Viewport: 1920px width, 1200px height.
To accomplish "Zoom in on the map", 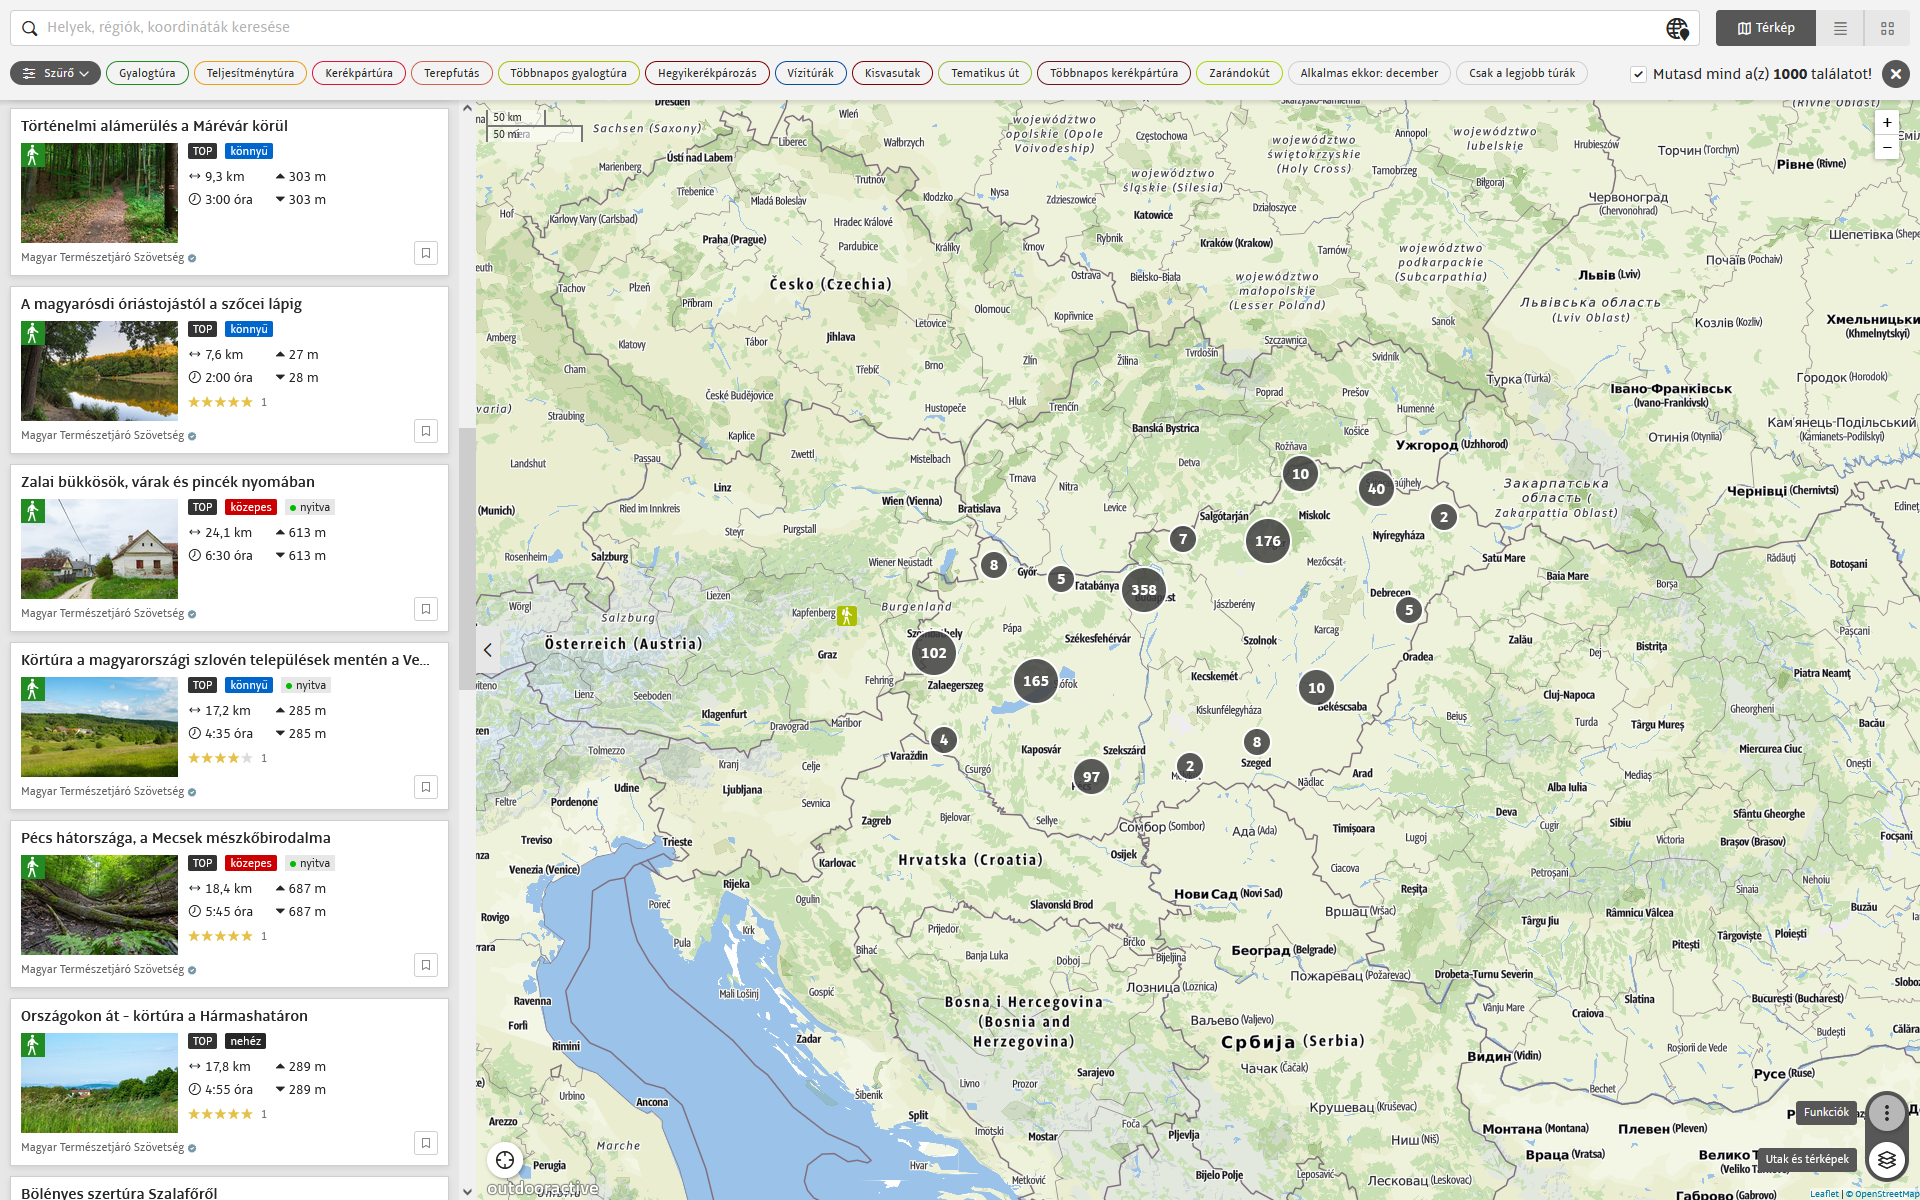I will [x=1887, y=123].
